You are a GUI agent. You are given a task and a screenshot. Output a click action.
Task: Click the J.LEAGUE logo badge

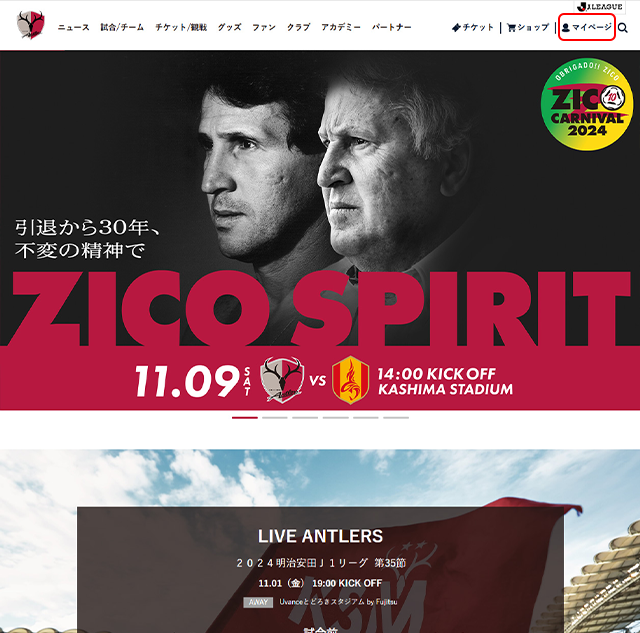600,7
